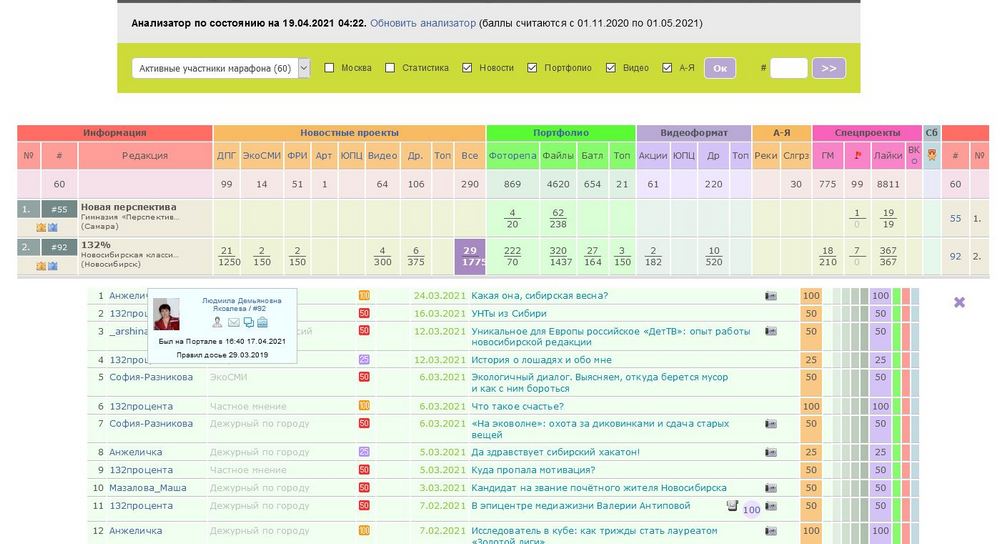Click camera icon beside 'Какая она, сибирская весна?'
This screenshot has width=1000, height=544.
771,296
